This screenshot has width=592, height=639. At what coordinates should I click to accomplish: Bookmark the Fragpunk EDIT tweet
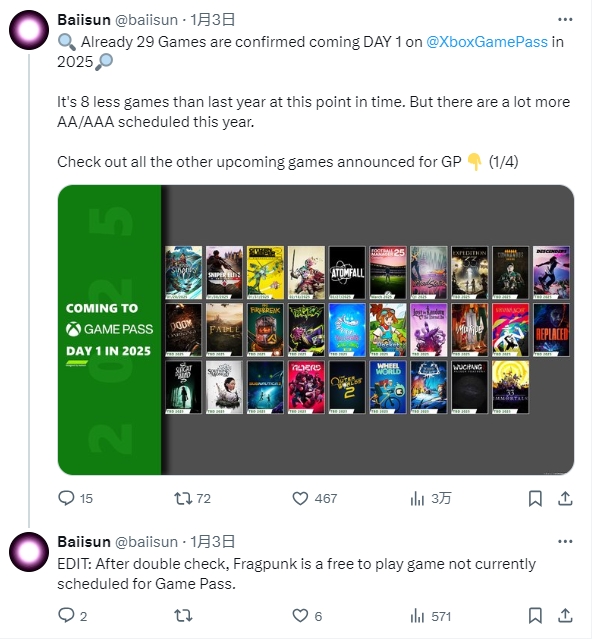coord(535,616)
